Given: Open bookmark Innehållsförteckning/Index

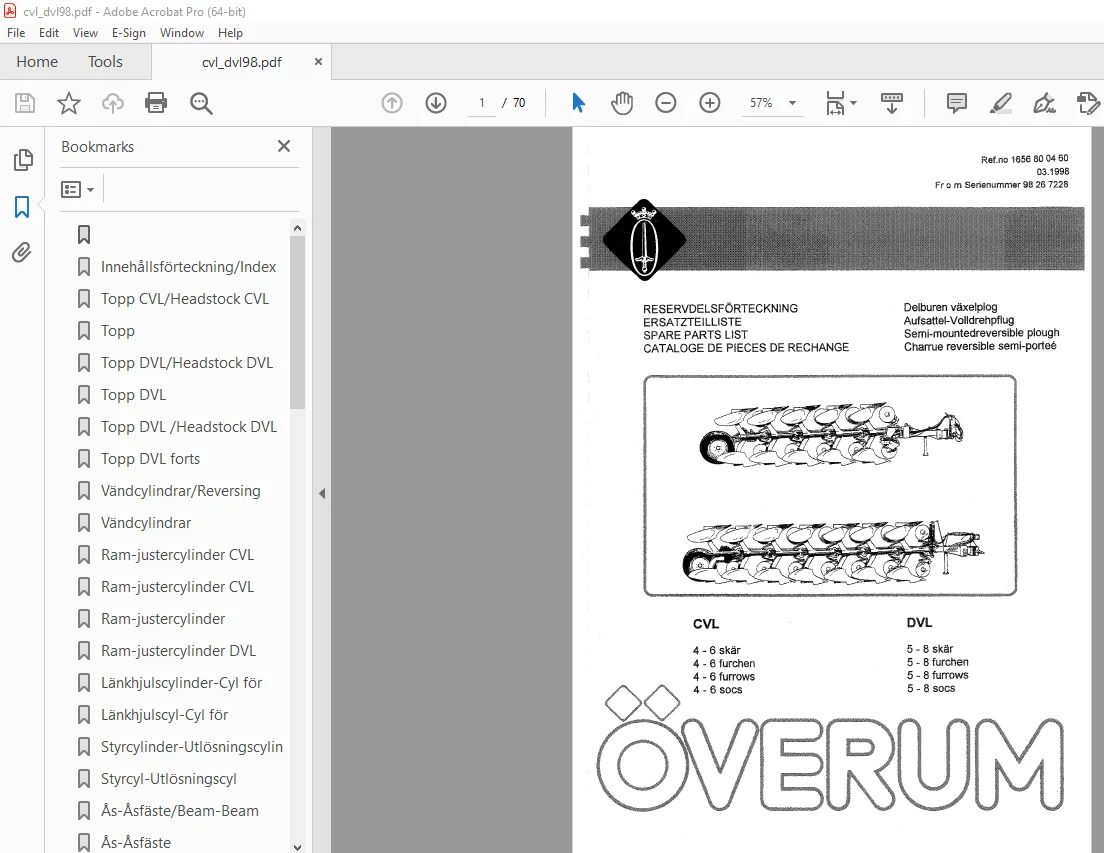Looking at the screenshot, I should [188, 267].
